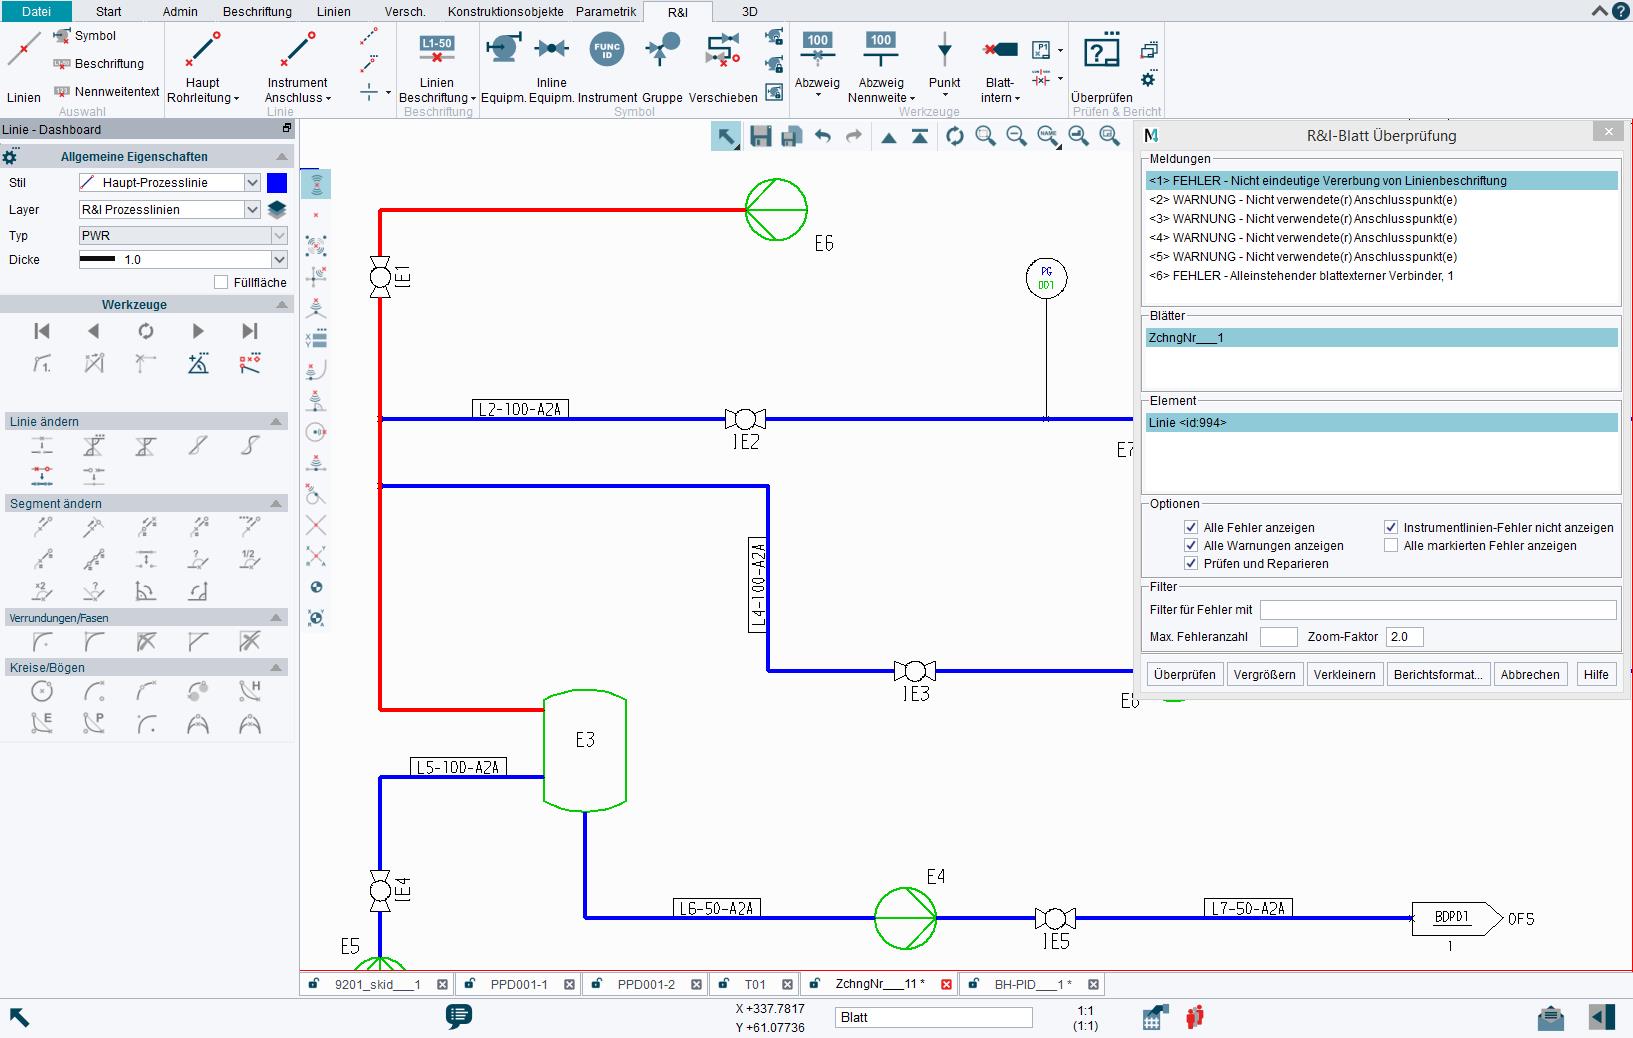
Task: Undo the last action in drawing toolbar
Action: [823, 137]
